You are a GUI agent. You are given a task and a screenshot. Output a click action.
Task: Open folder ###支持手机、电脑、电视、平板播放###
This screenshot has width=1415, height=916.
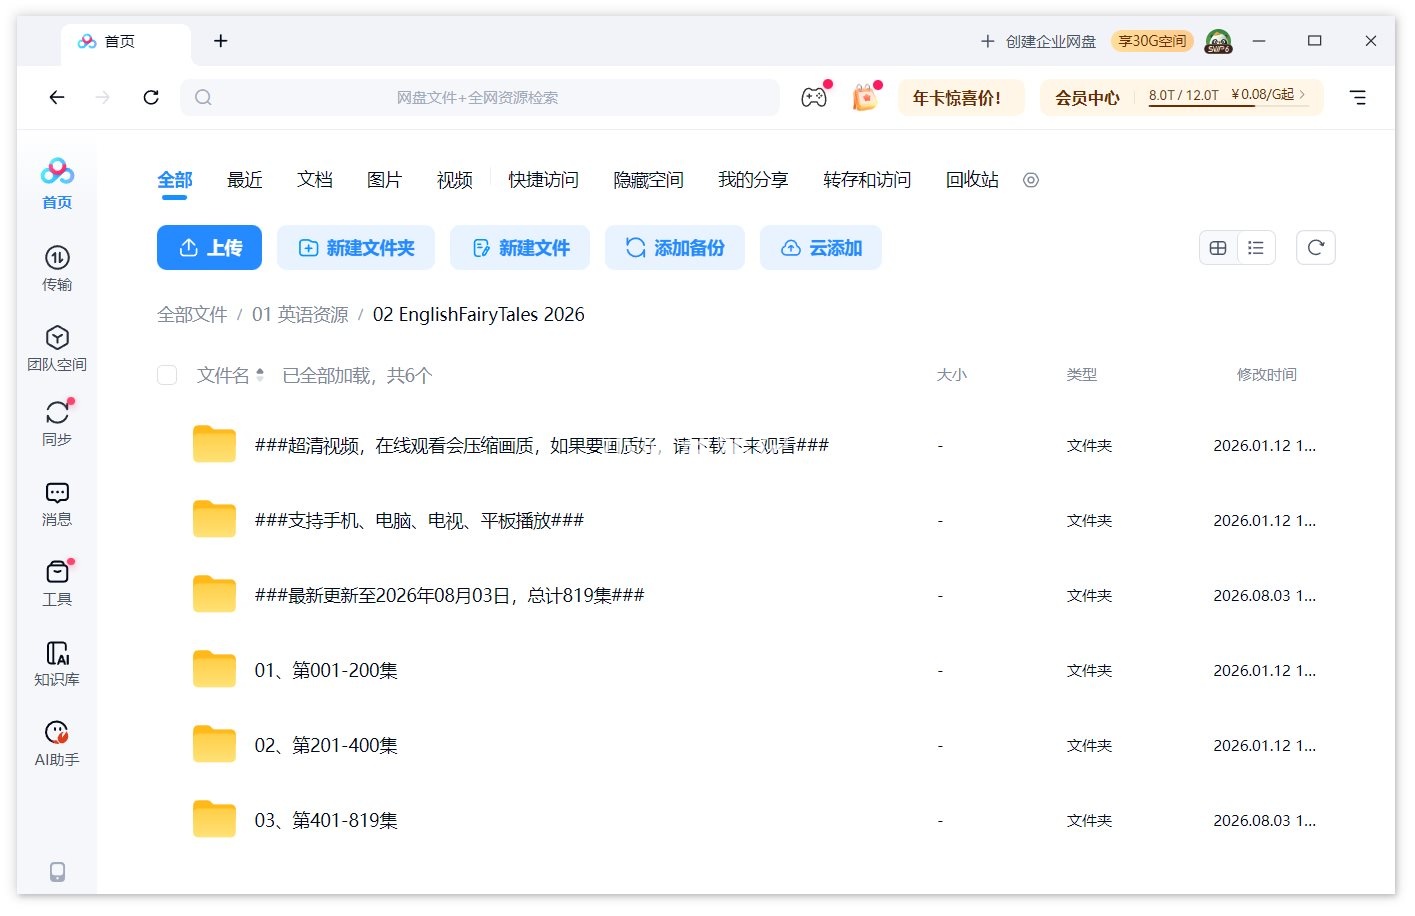point(419,520)
